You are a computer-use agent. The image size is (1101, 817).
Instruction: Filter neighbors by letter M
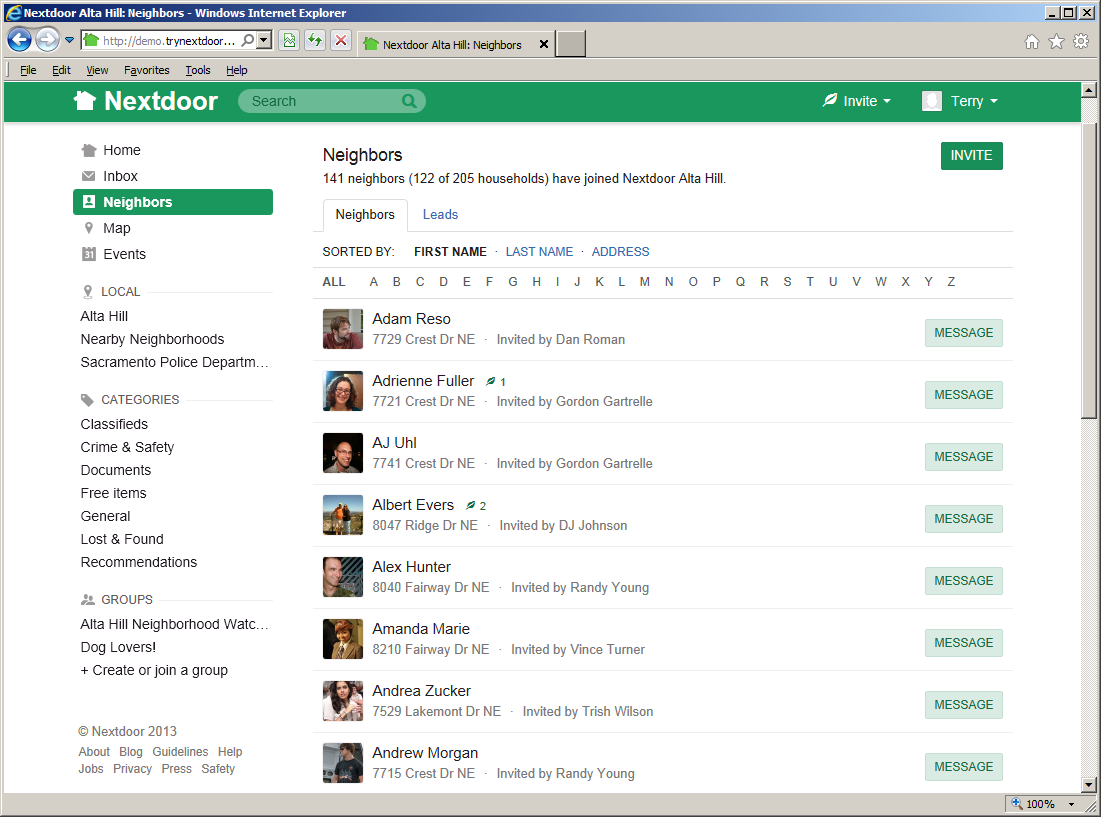pyautogui.click(x=645, y=282)
